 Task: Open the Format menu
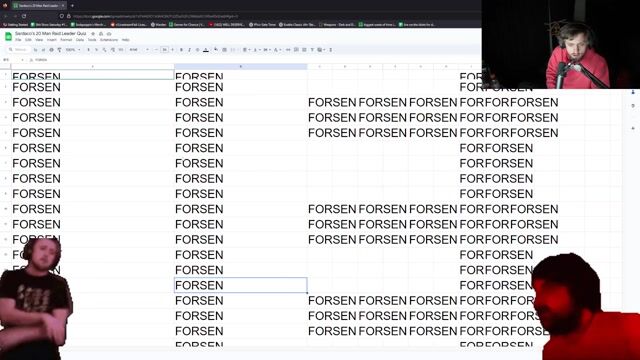[66, 40]
